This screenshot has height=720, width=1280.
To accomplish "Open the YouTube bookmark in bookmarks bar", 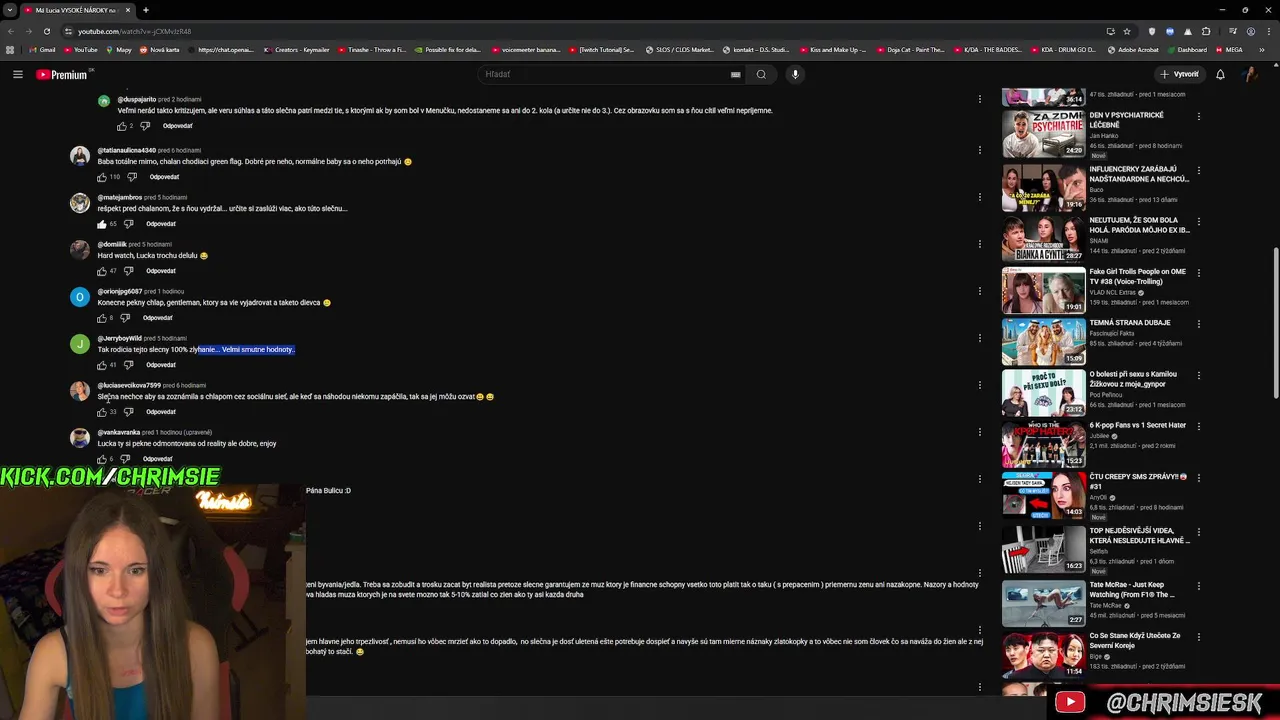I will (x=81, y=50).
